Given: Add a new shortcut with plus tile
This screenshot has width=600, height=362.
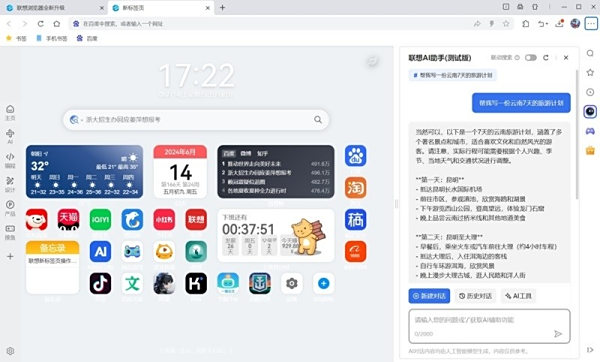Looking at the screenshot, I should (324, 284).
